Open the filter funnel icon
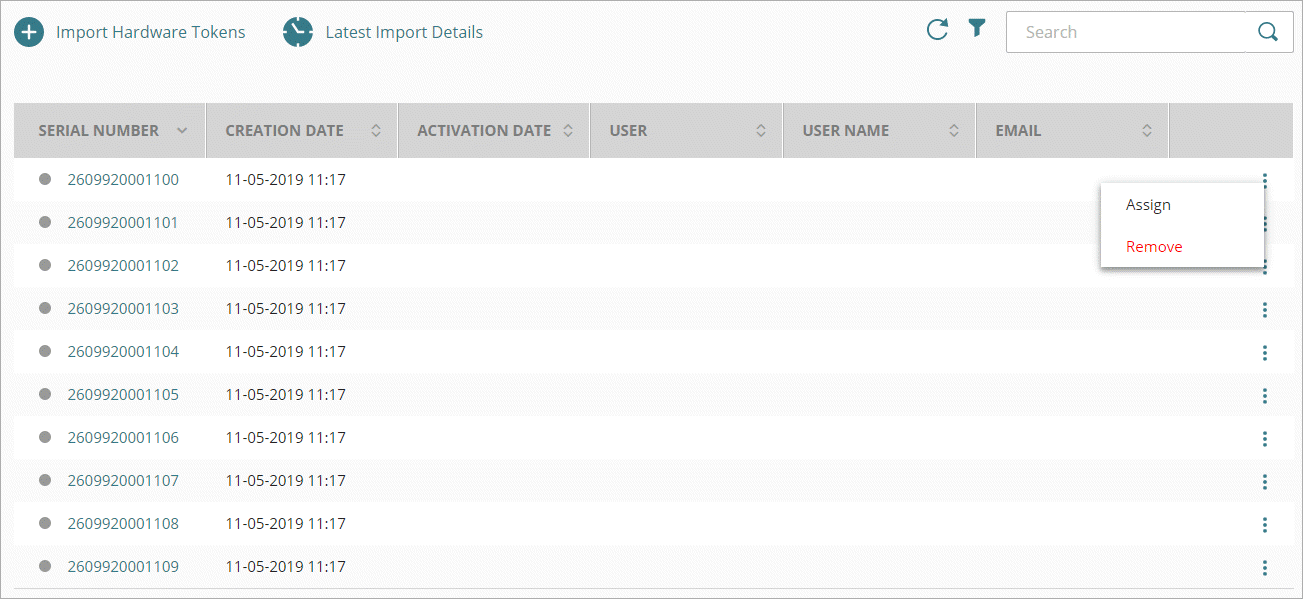The height and width of the screenshot is (599, 1303). coord(977,29)
